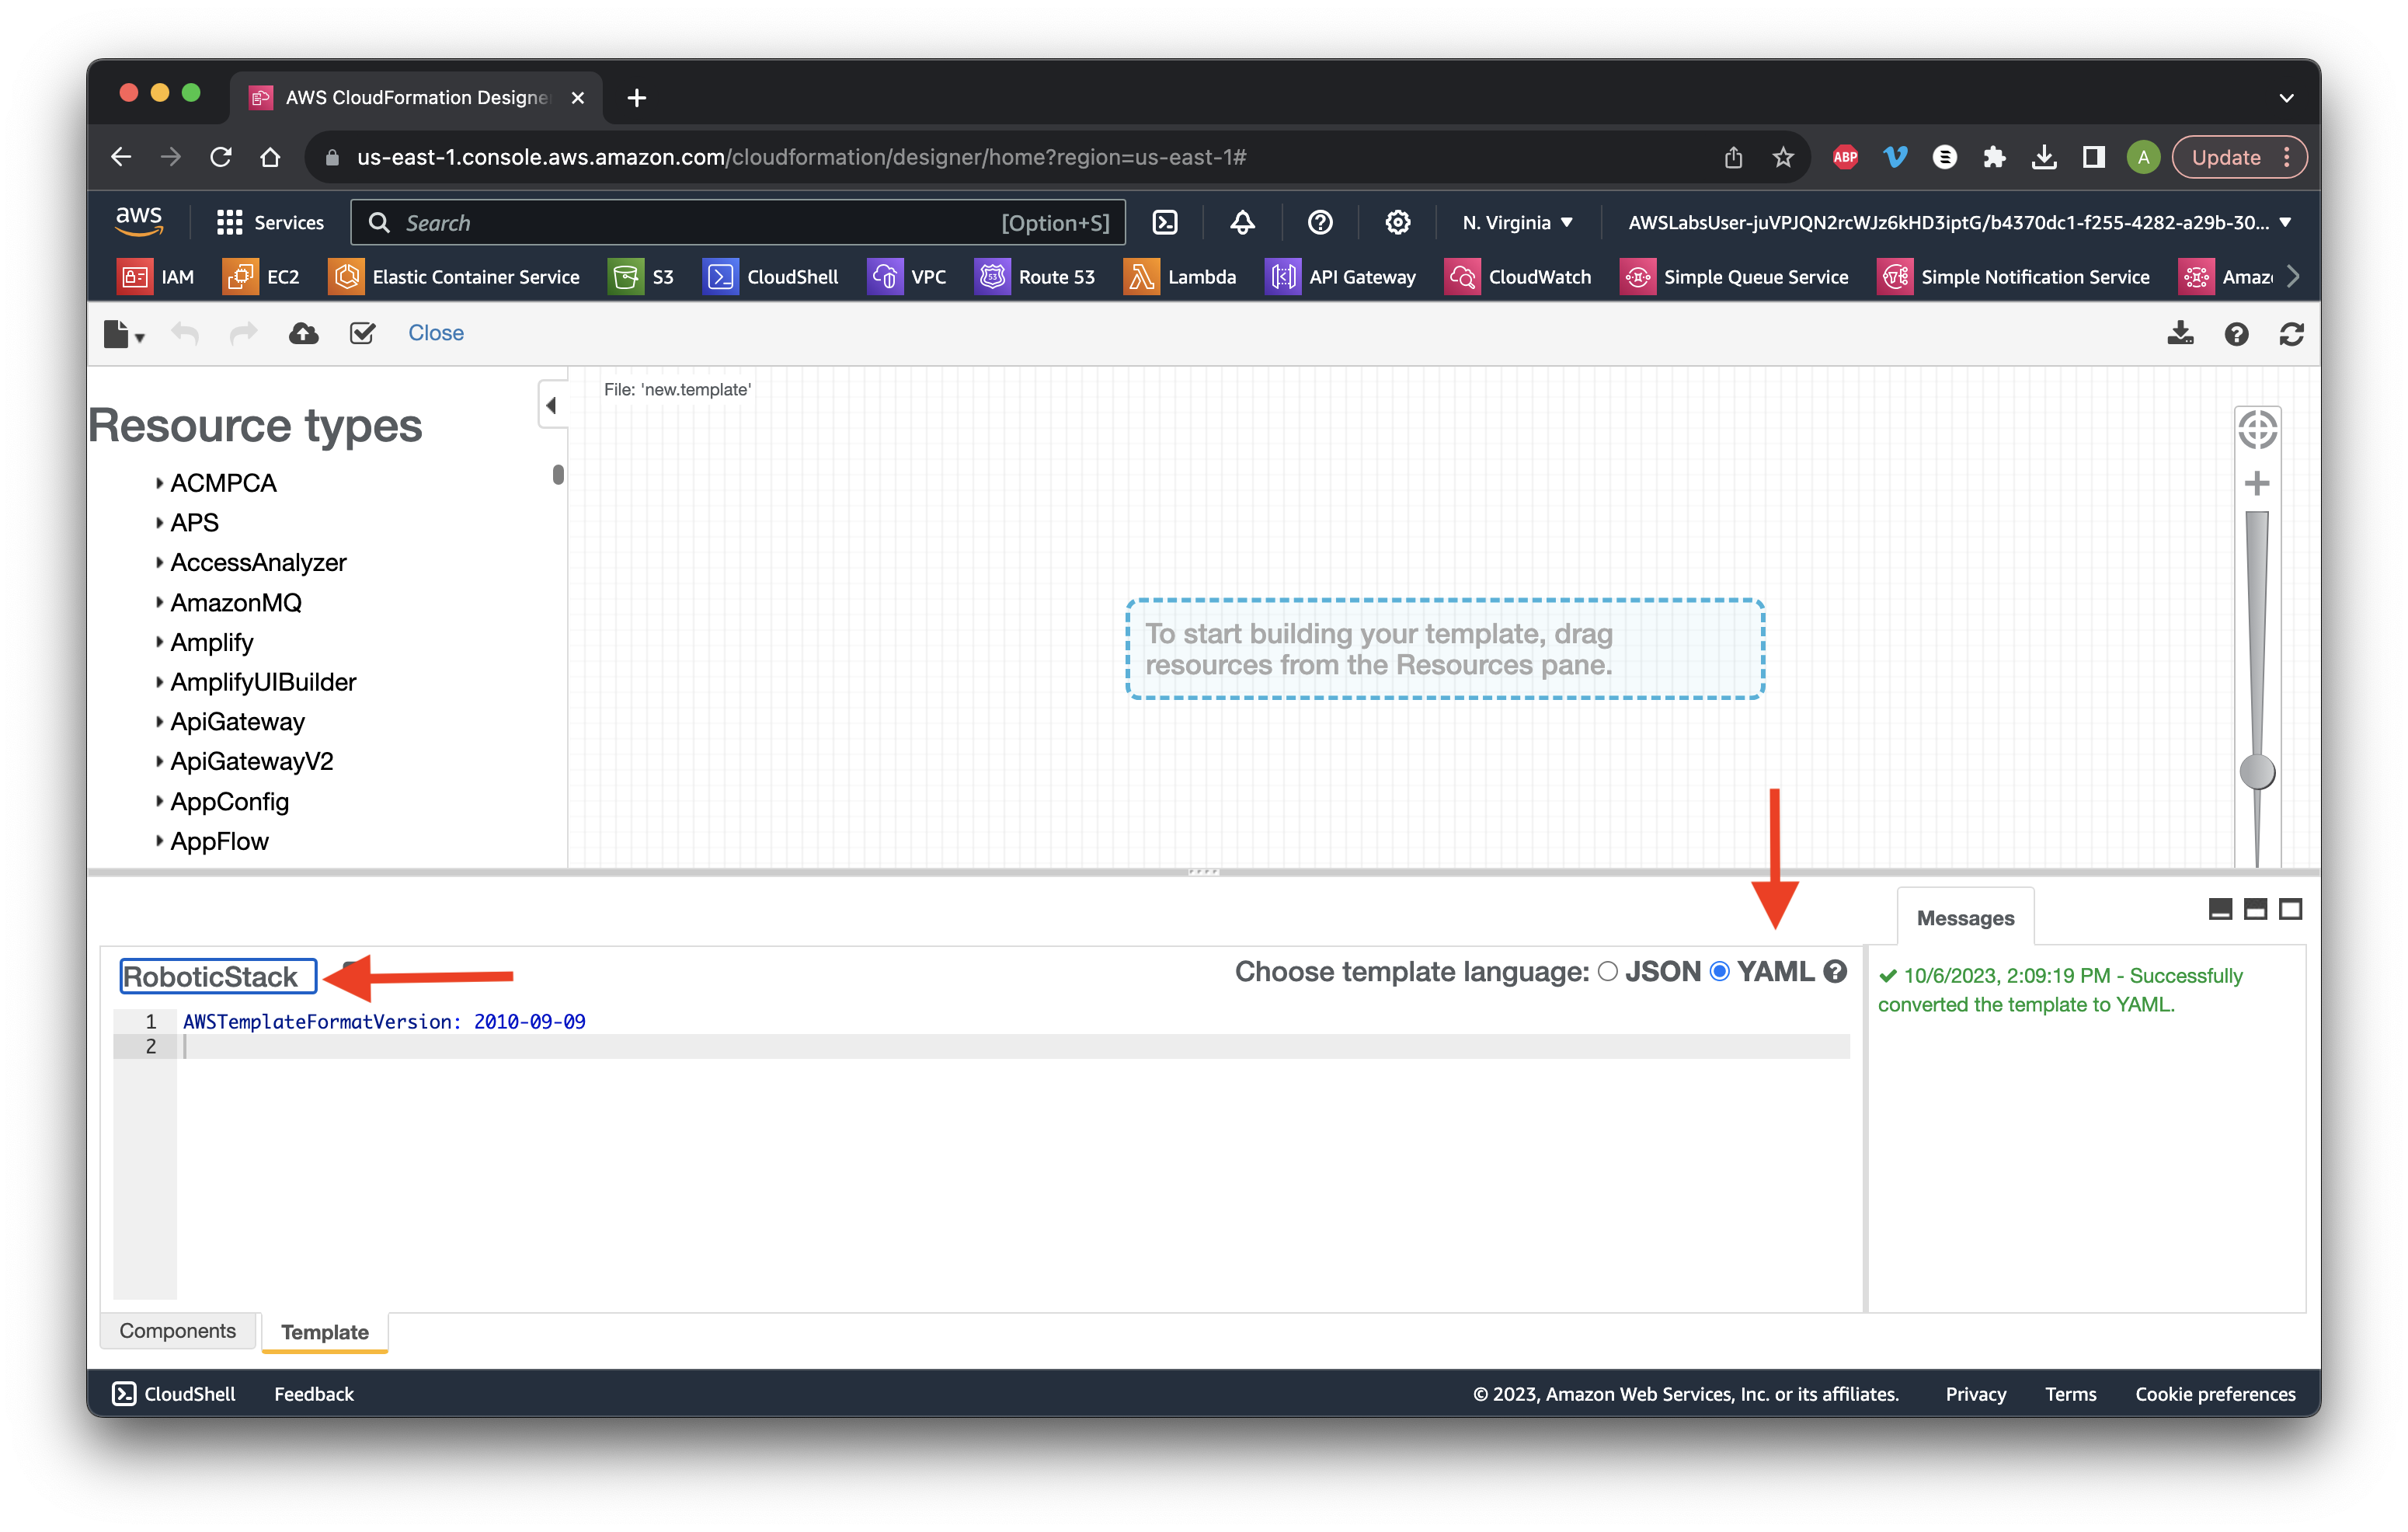The height and width of the screenshot is (1532, 2408).
Task: Open Route 53 service shortcut
Action: point(1035,277)
